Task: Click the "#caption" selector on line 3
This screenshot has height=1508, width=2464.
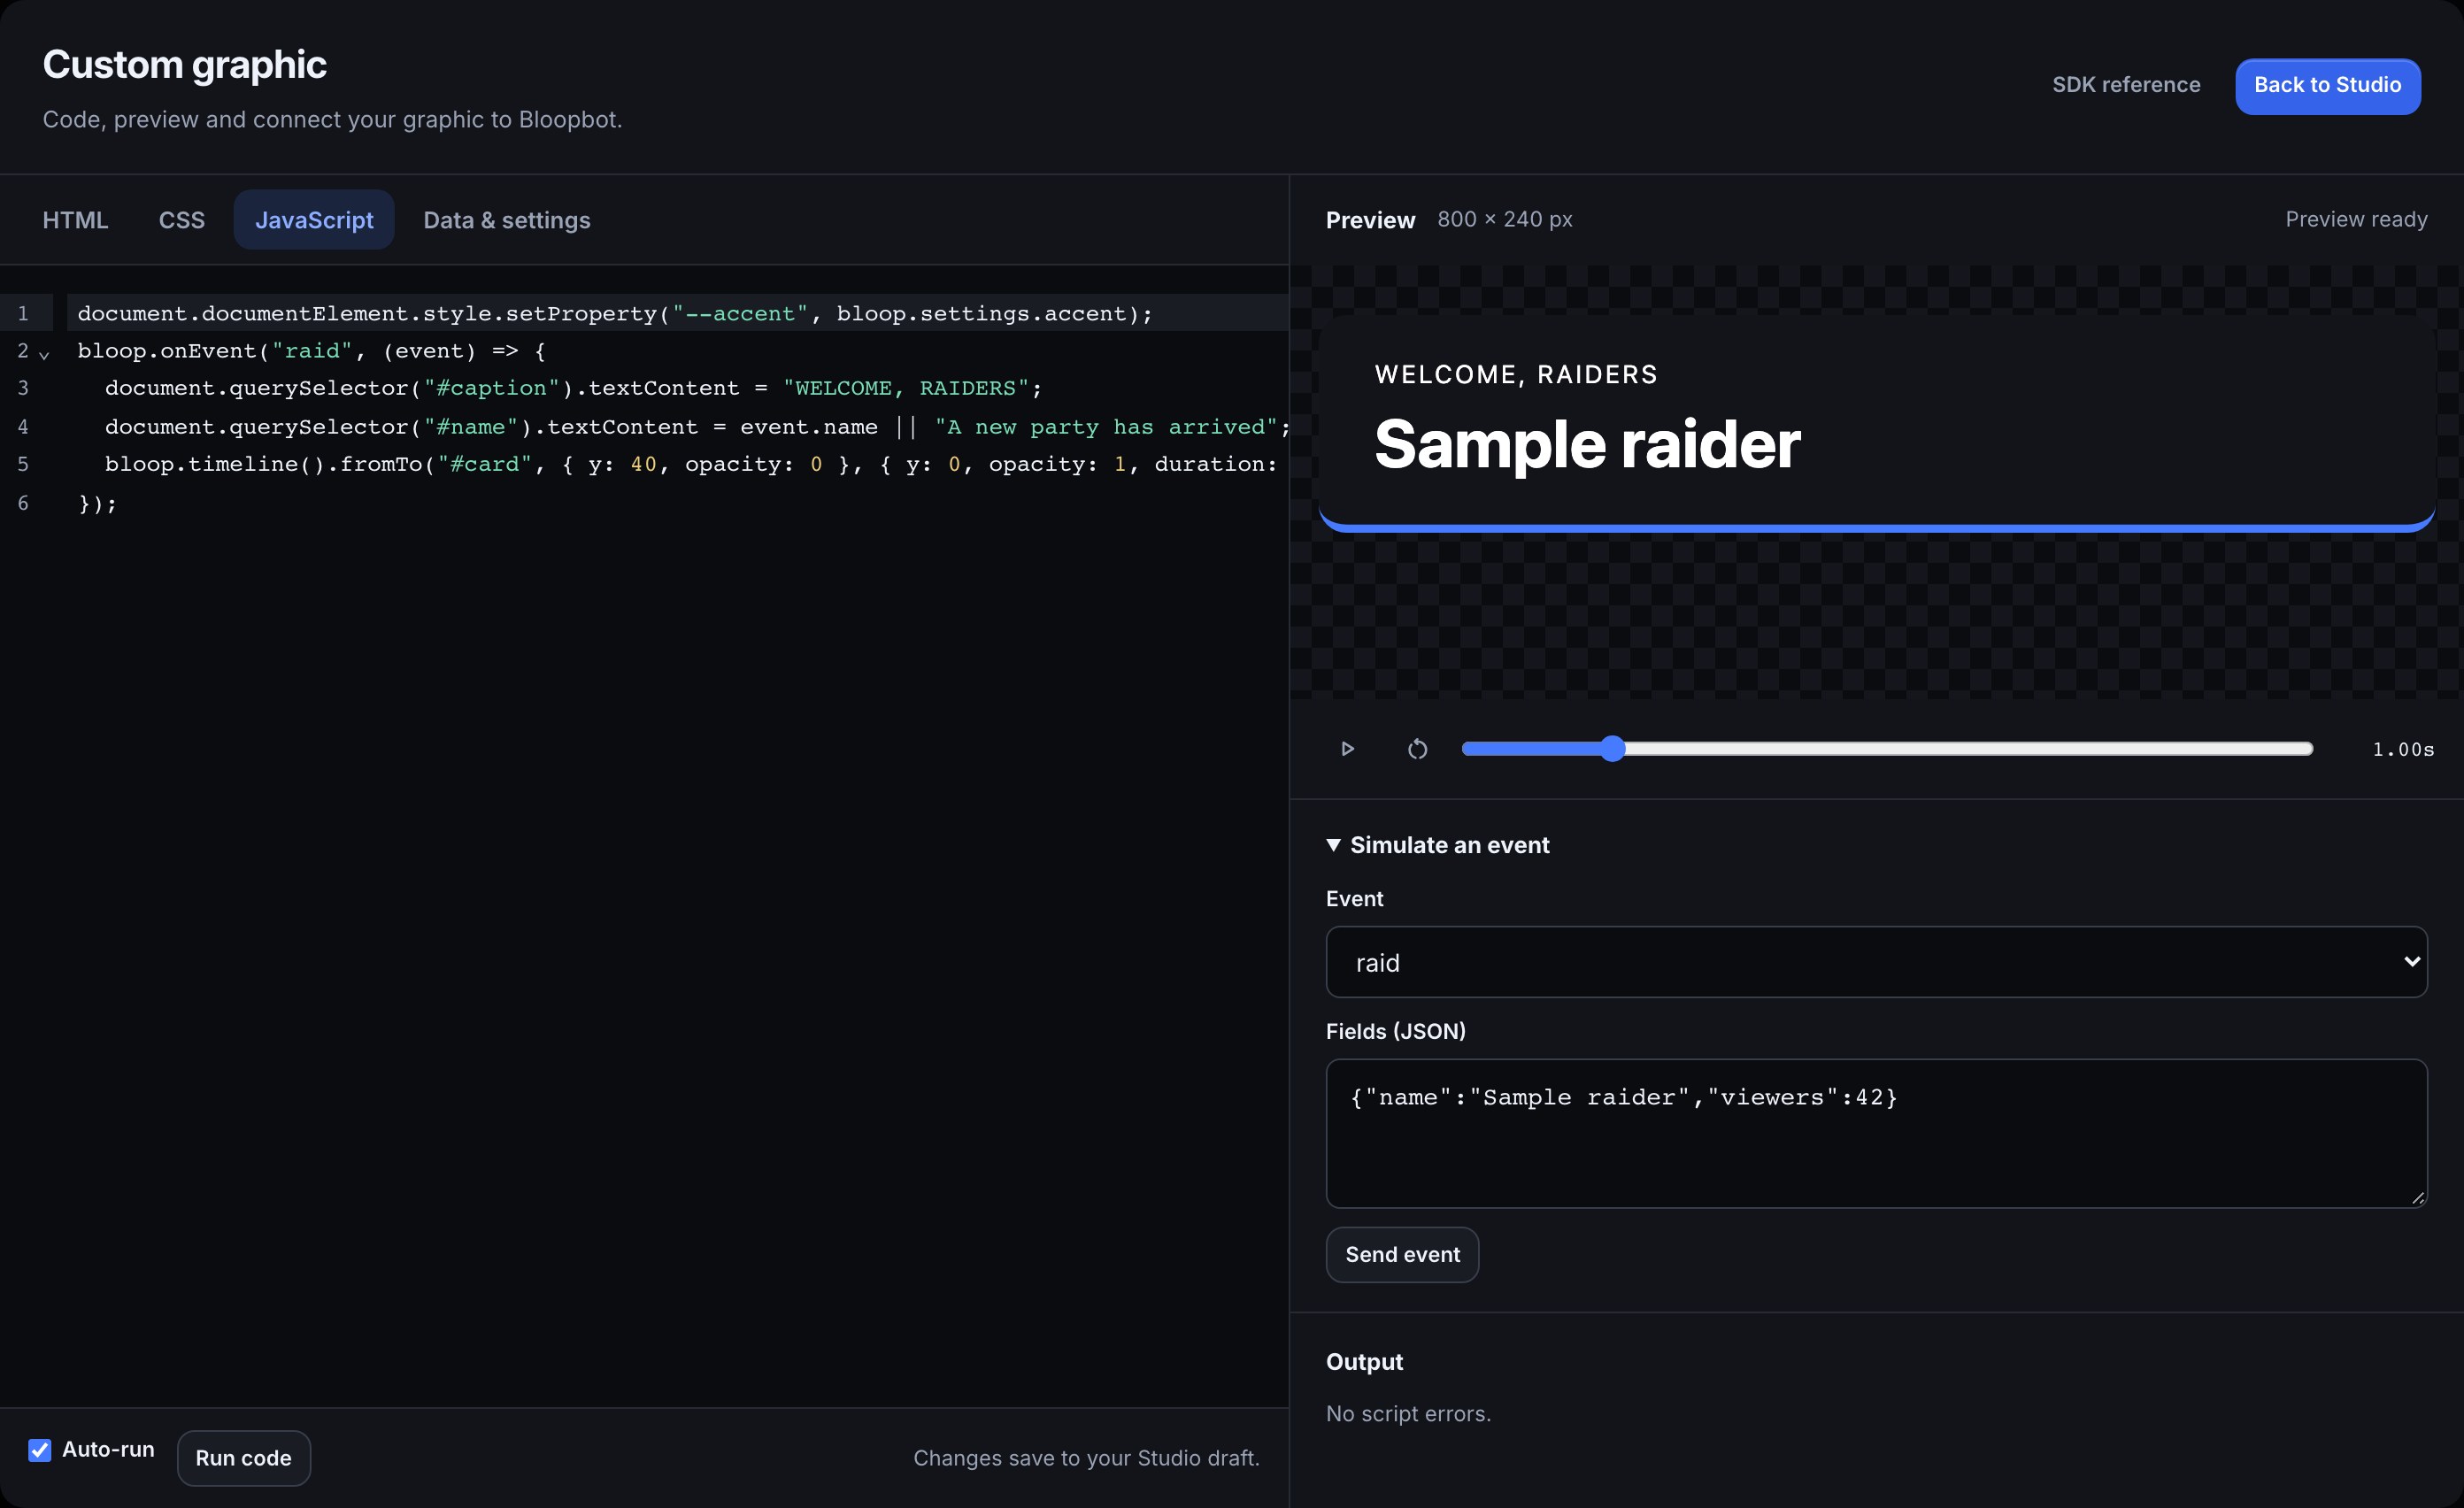Action: [492, 388]
